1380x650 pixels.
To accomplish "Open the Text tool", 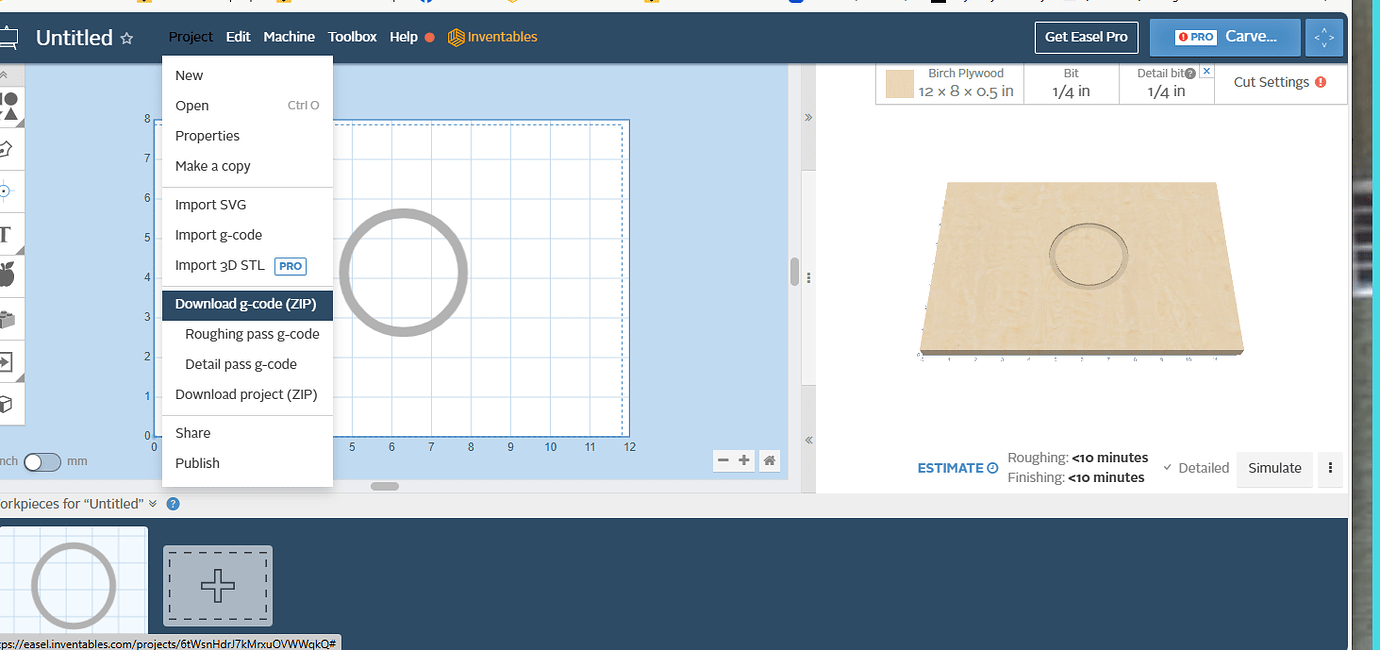I will coord(8,233).
